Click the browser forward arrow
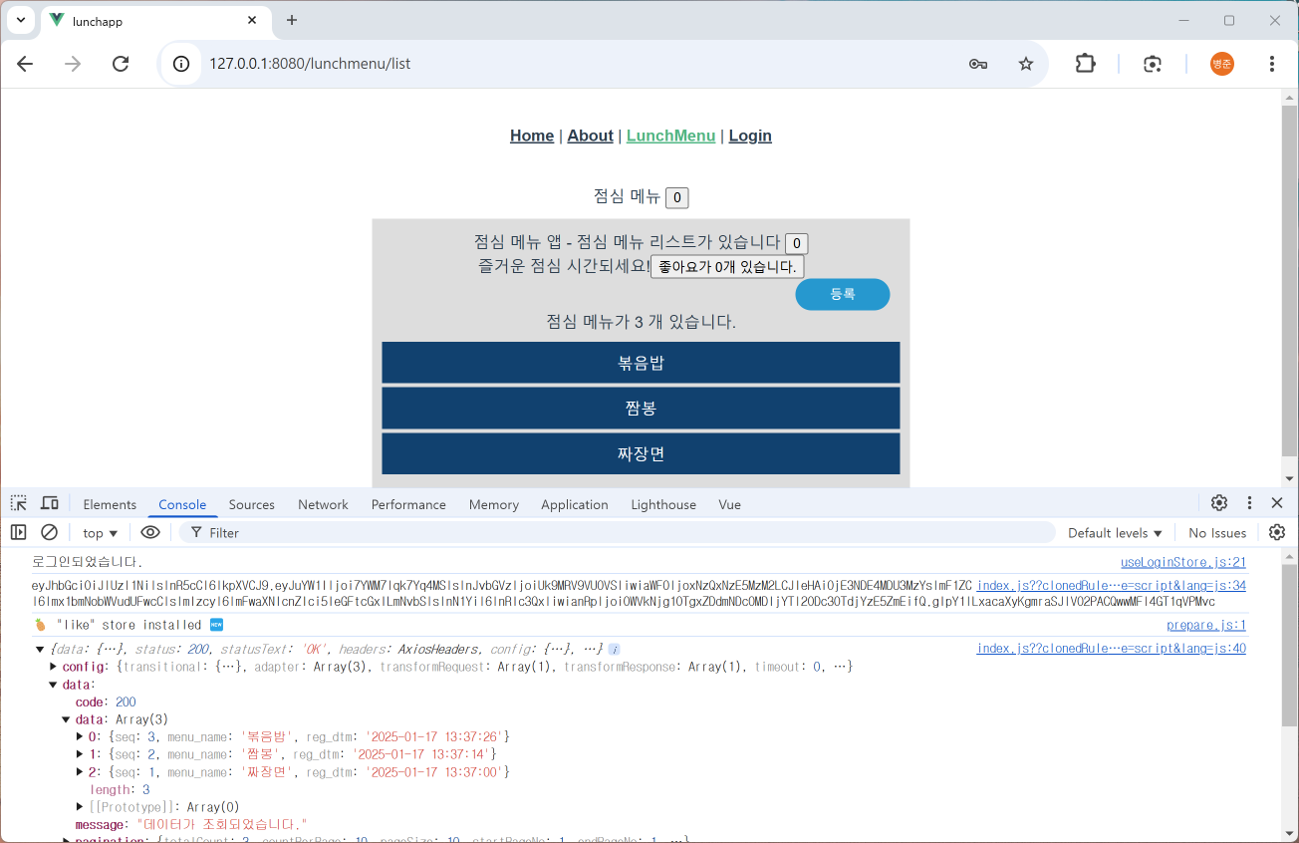 coord(73,64)
